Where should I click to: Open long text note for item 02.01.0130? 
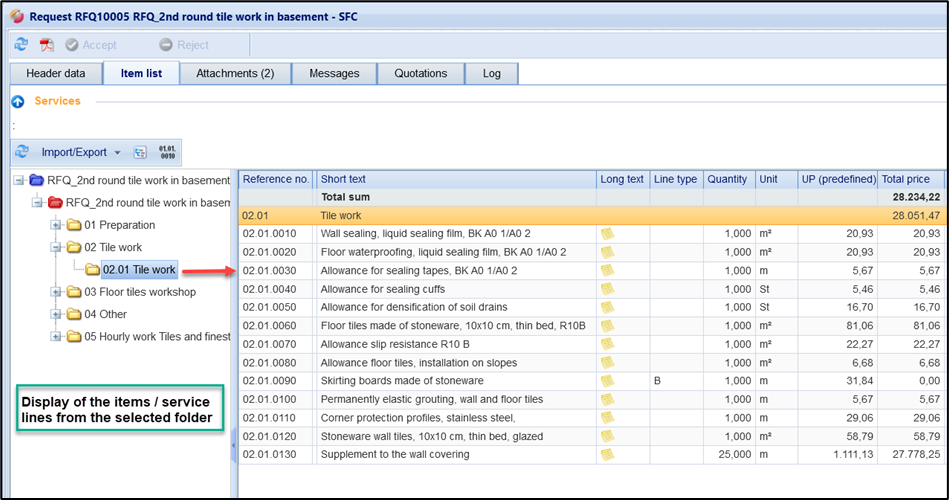[607, 455]
